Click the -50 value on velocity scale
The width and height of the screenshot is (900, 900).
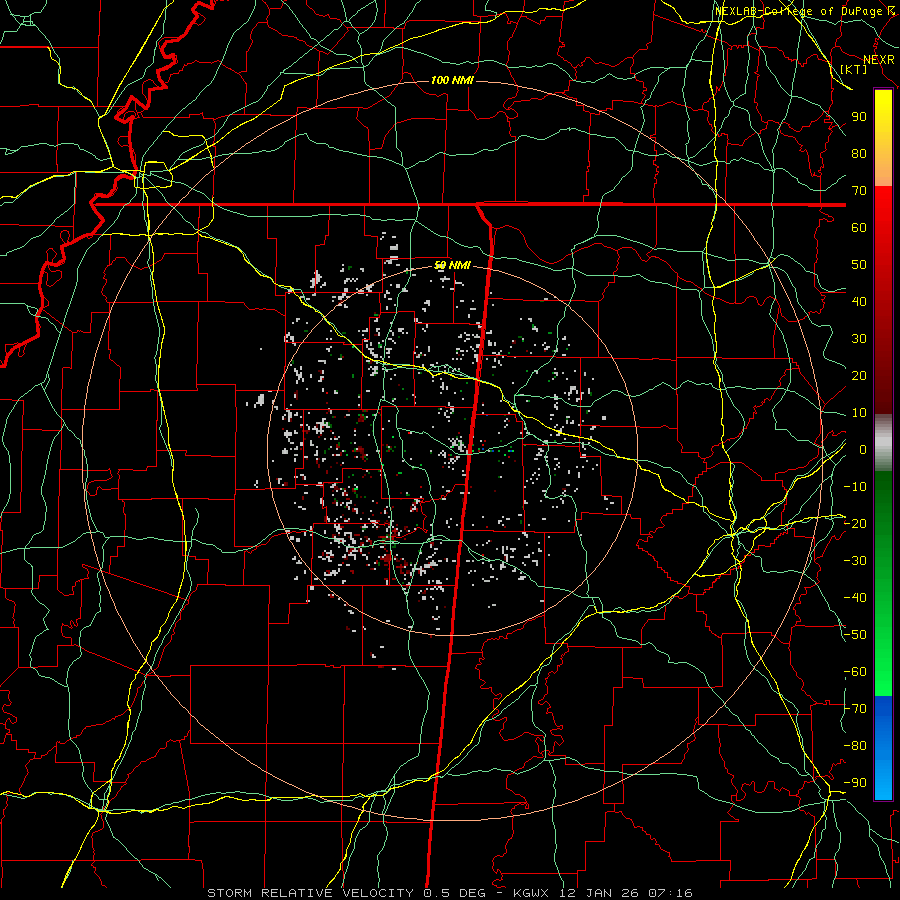pos(855,635)
